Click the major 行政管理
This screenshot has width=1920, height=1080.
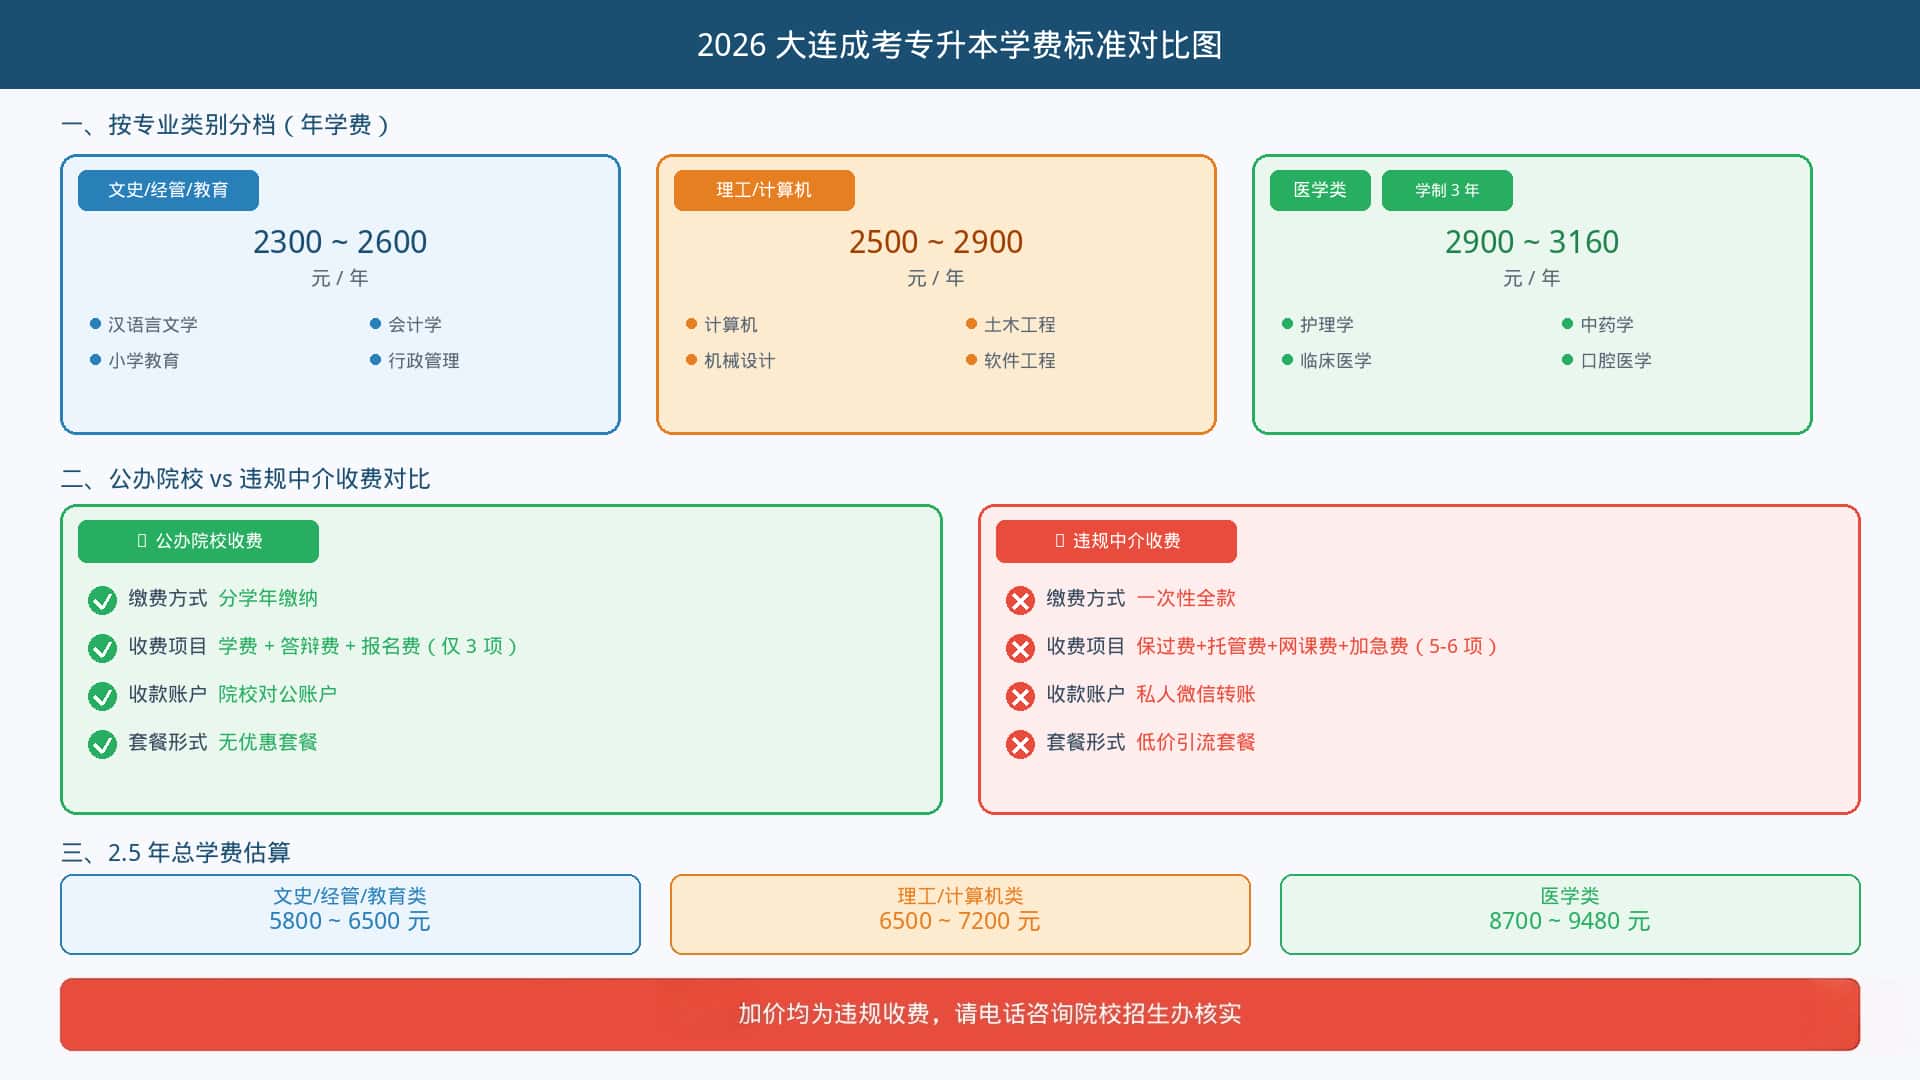tap(424, 361)
